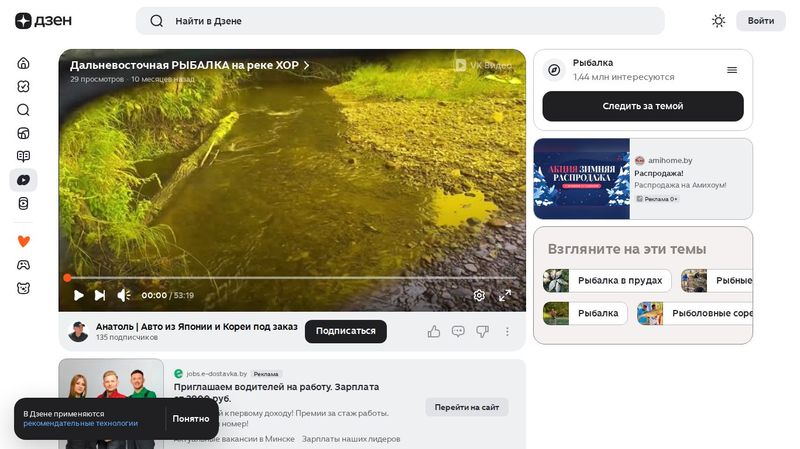Toggle light/dark theme sun icon
Screen dimensions: 800x449
pyautogui.click(x=718, y=21)
